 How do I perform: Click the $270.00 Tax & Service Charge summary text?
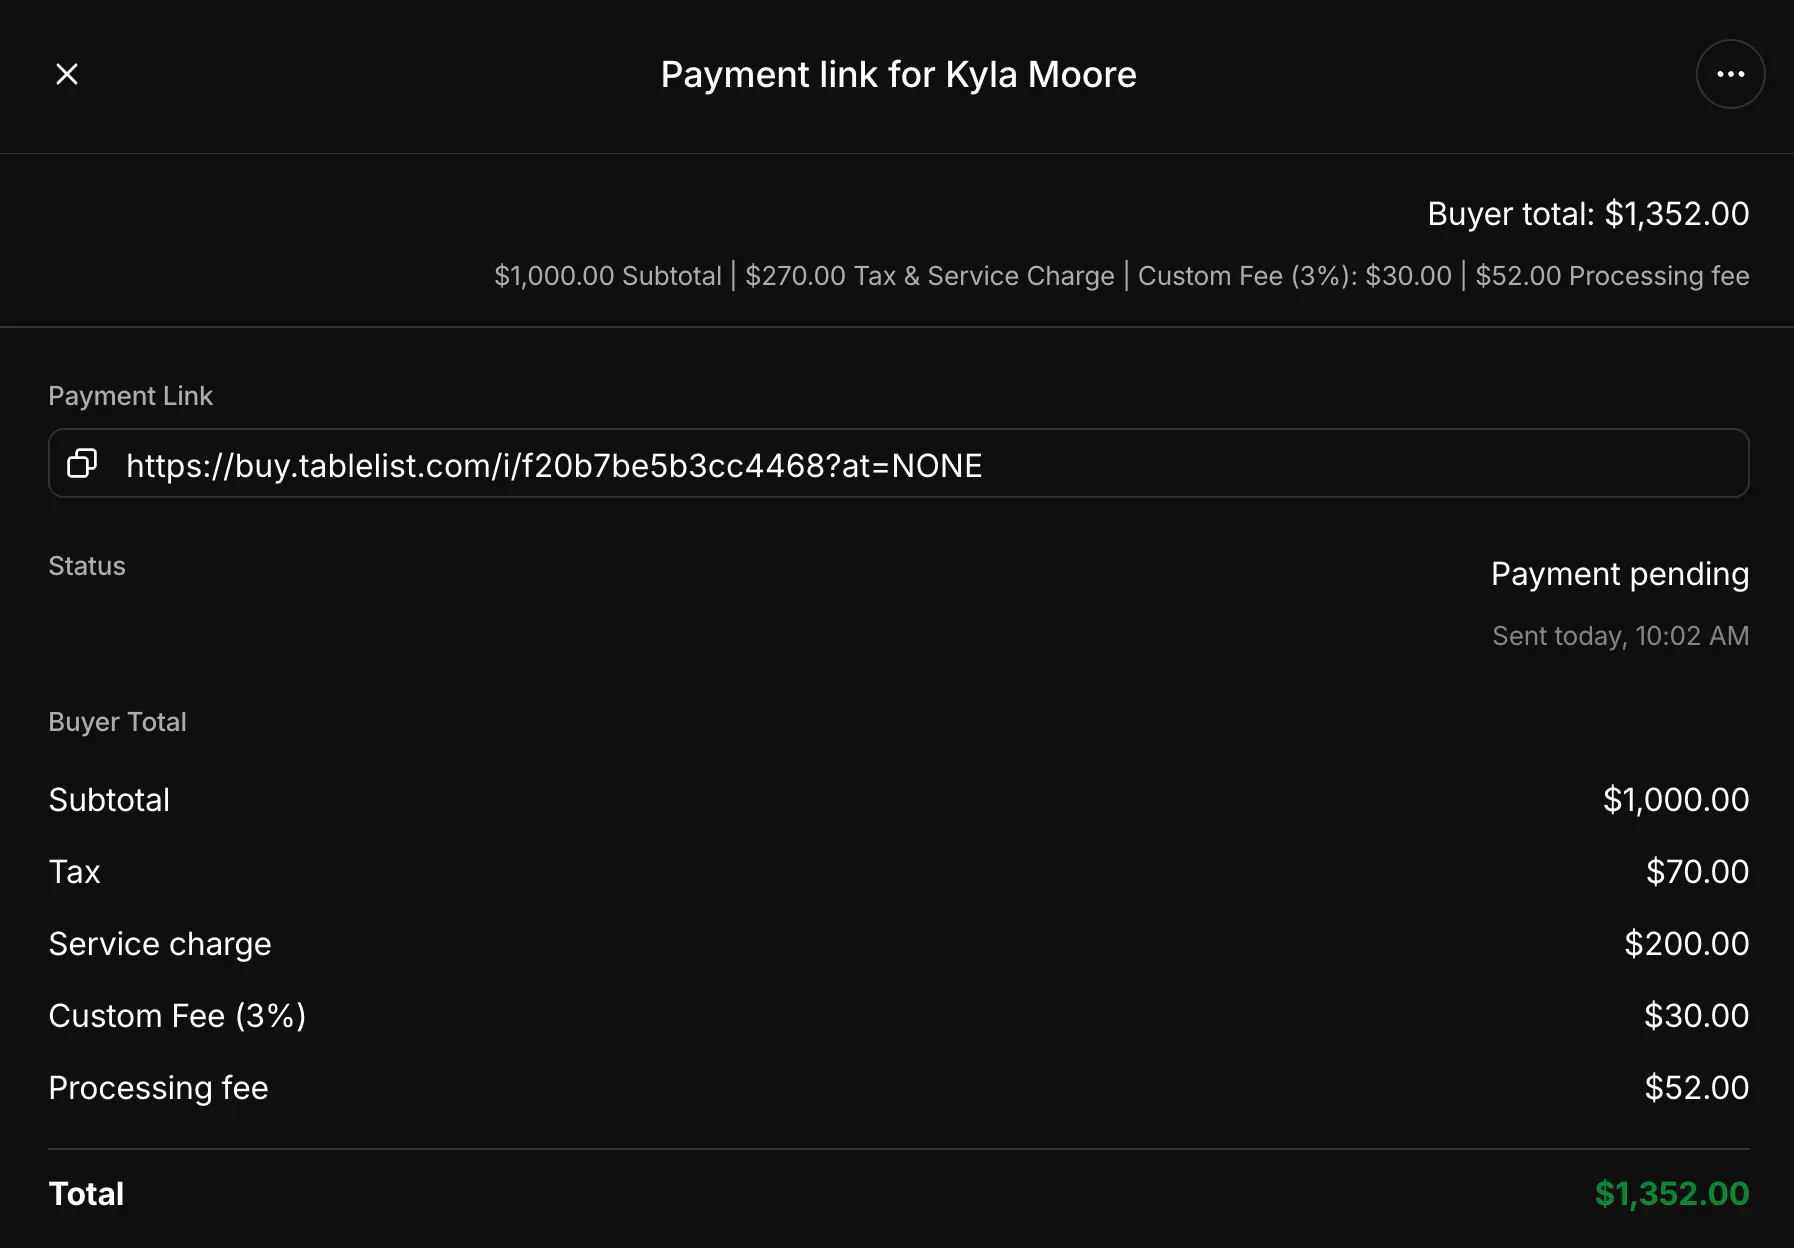(x=929, y=276)
